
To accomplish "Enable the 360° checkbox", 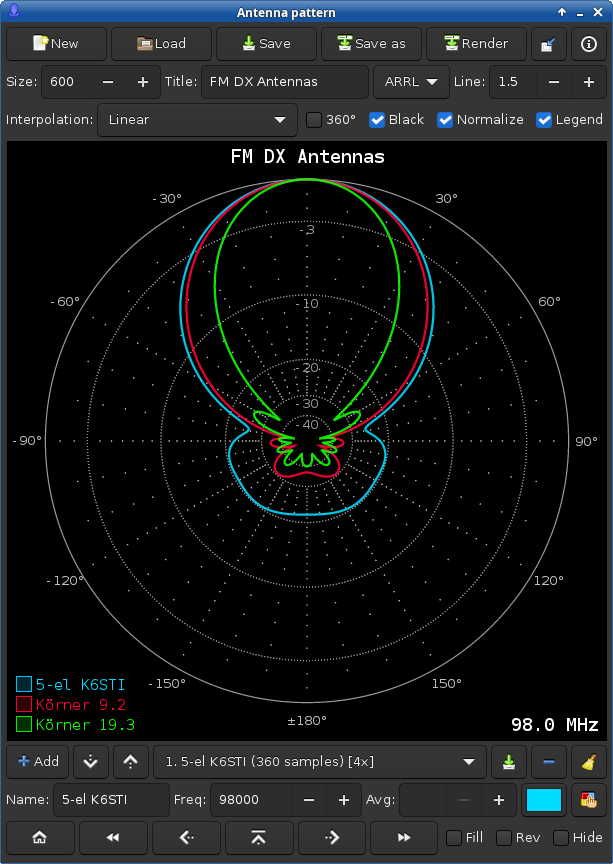I will coord(331,120).
